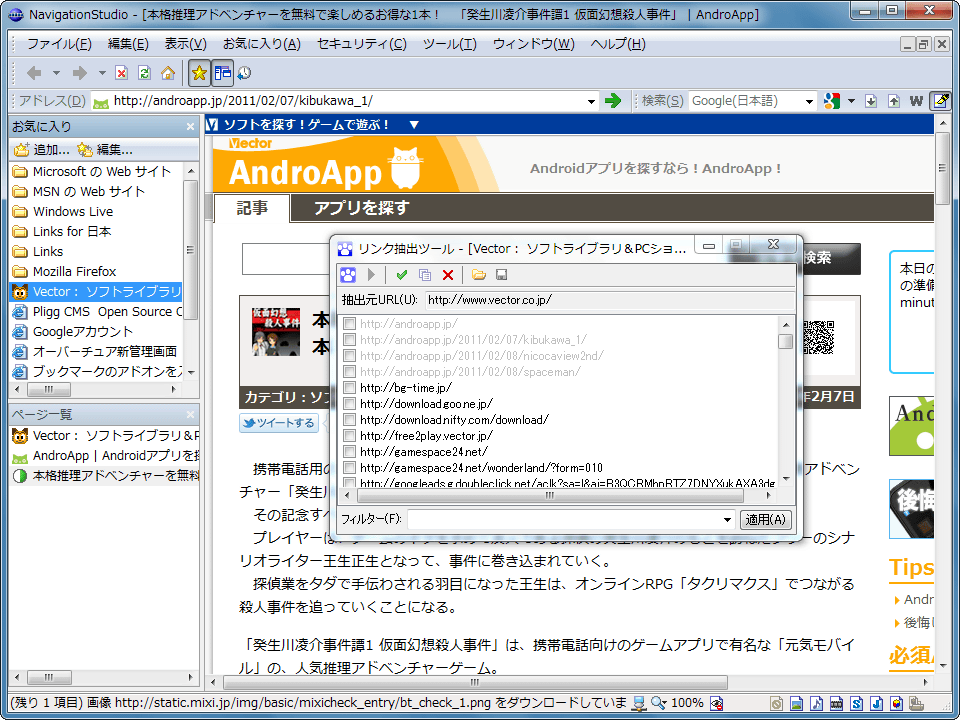Go back with the Back arrow

(34, 73)
